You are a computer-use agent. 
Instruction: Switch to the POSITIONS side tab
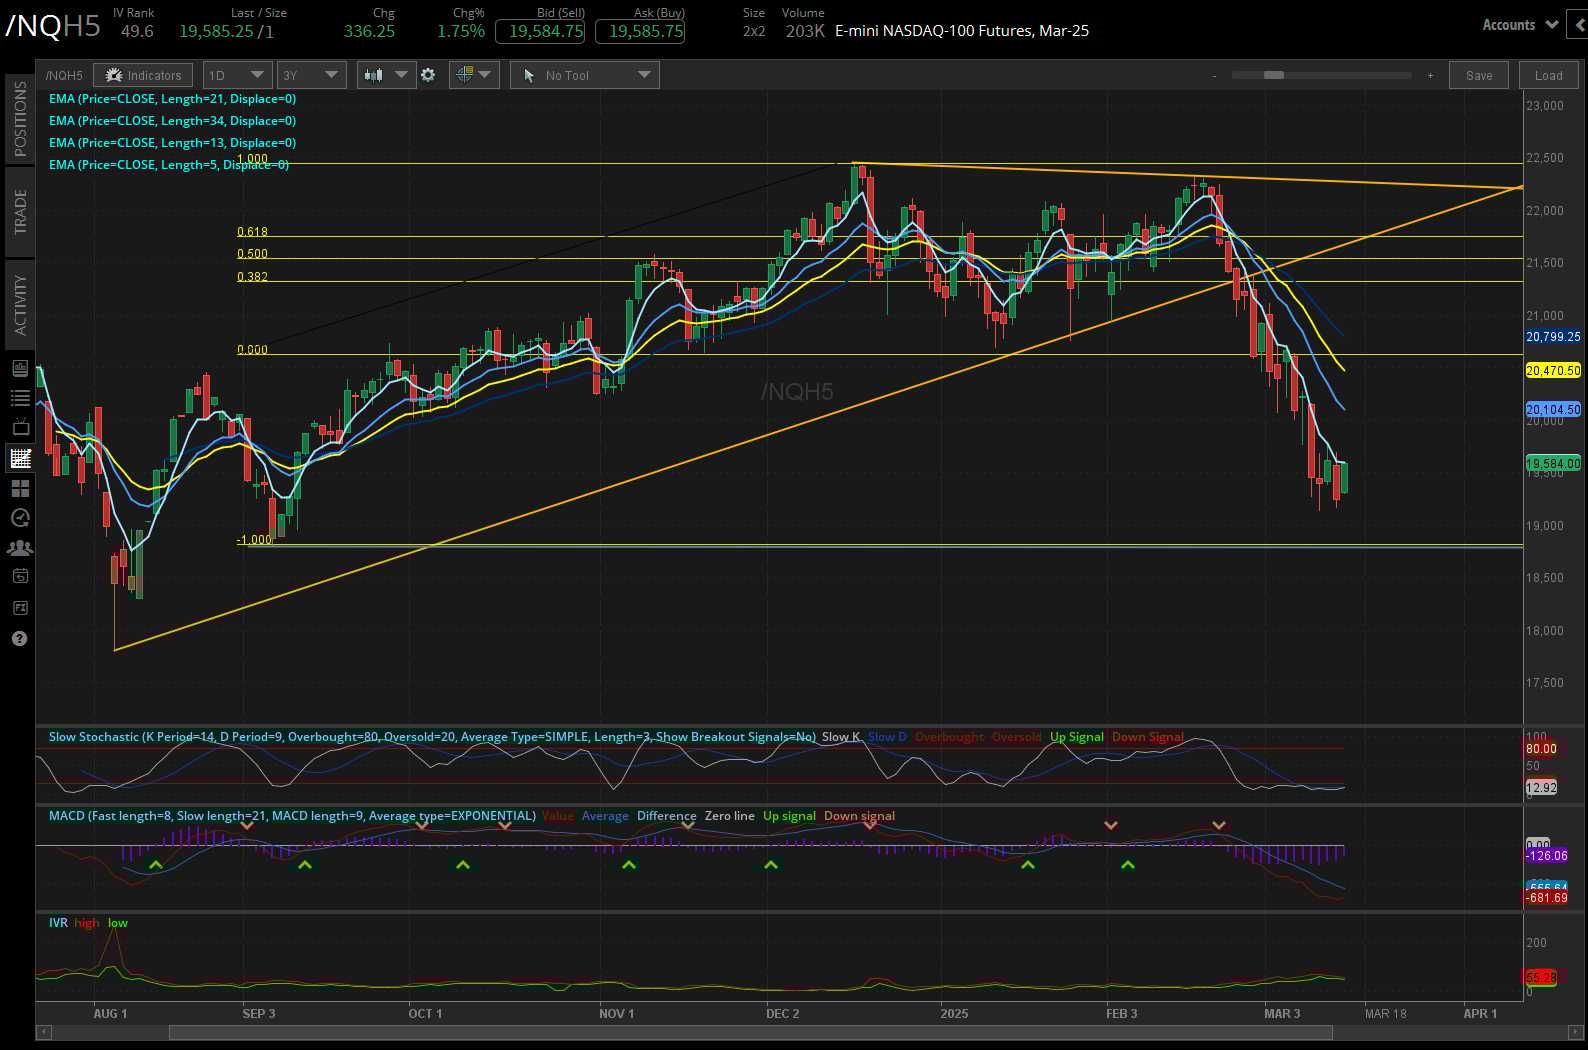coord(20,118)
